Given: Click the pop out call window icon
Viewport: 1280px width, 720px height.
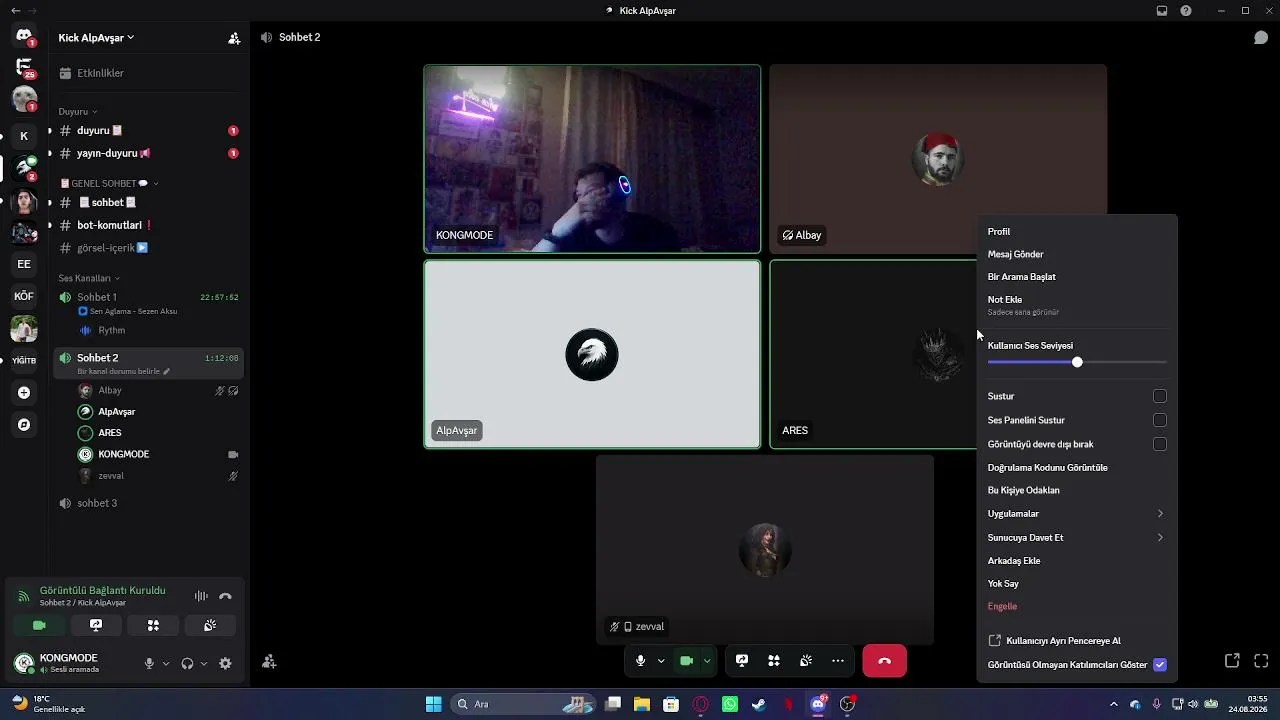Looking at the screenshot, I should [x=1232, y=661].
